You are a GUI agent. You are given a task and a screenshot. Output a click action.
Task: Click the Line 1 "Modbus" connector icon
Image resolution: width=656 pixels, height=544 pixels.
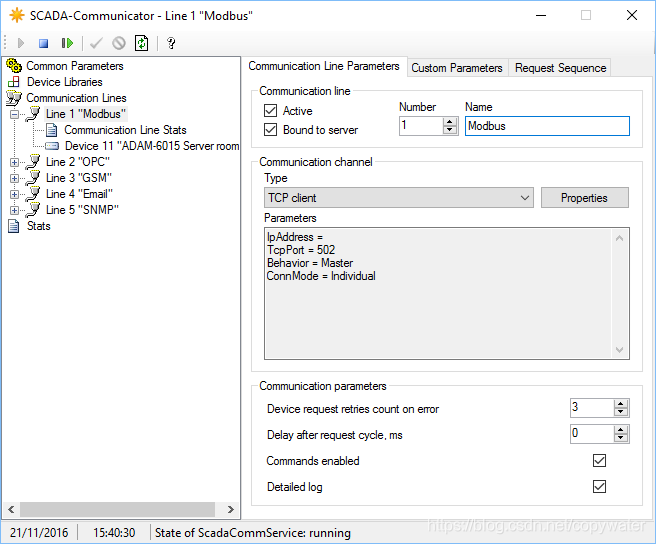pyautogui.click(x=33, y=114)
